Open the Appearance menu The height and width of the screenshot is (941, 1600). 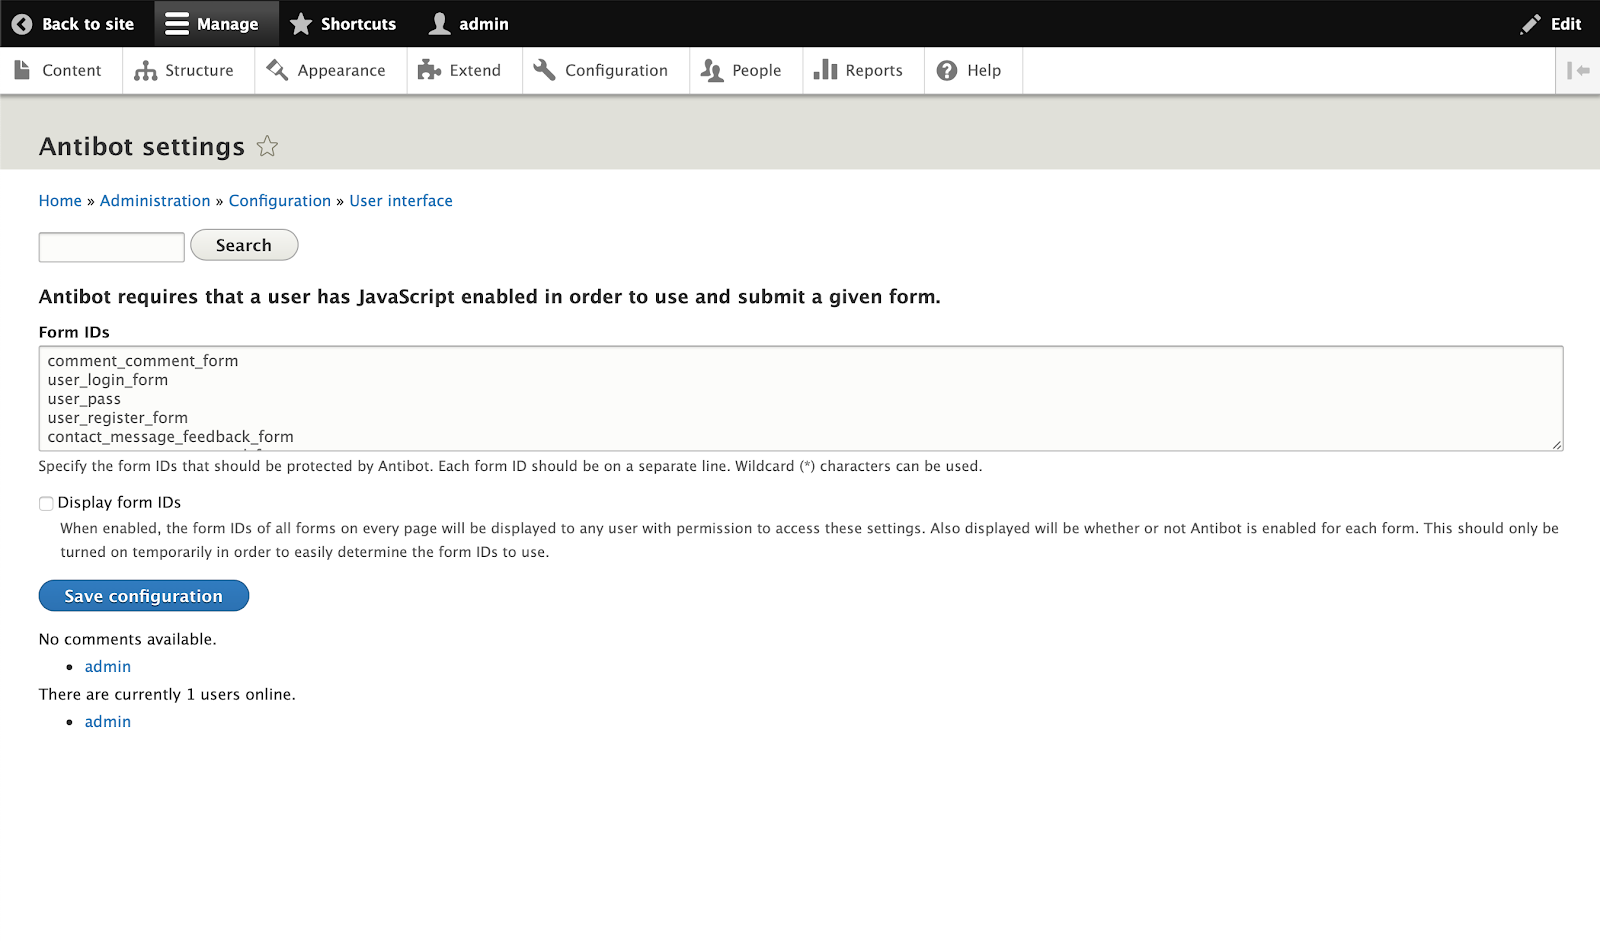point(331,70)
